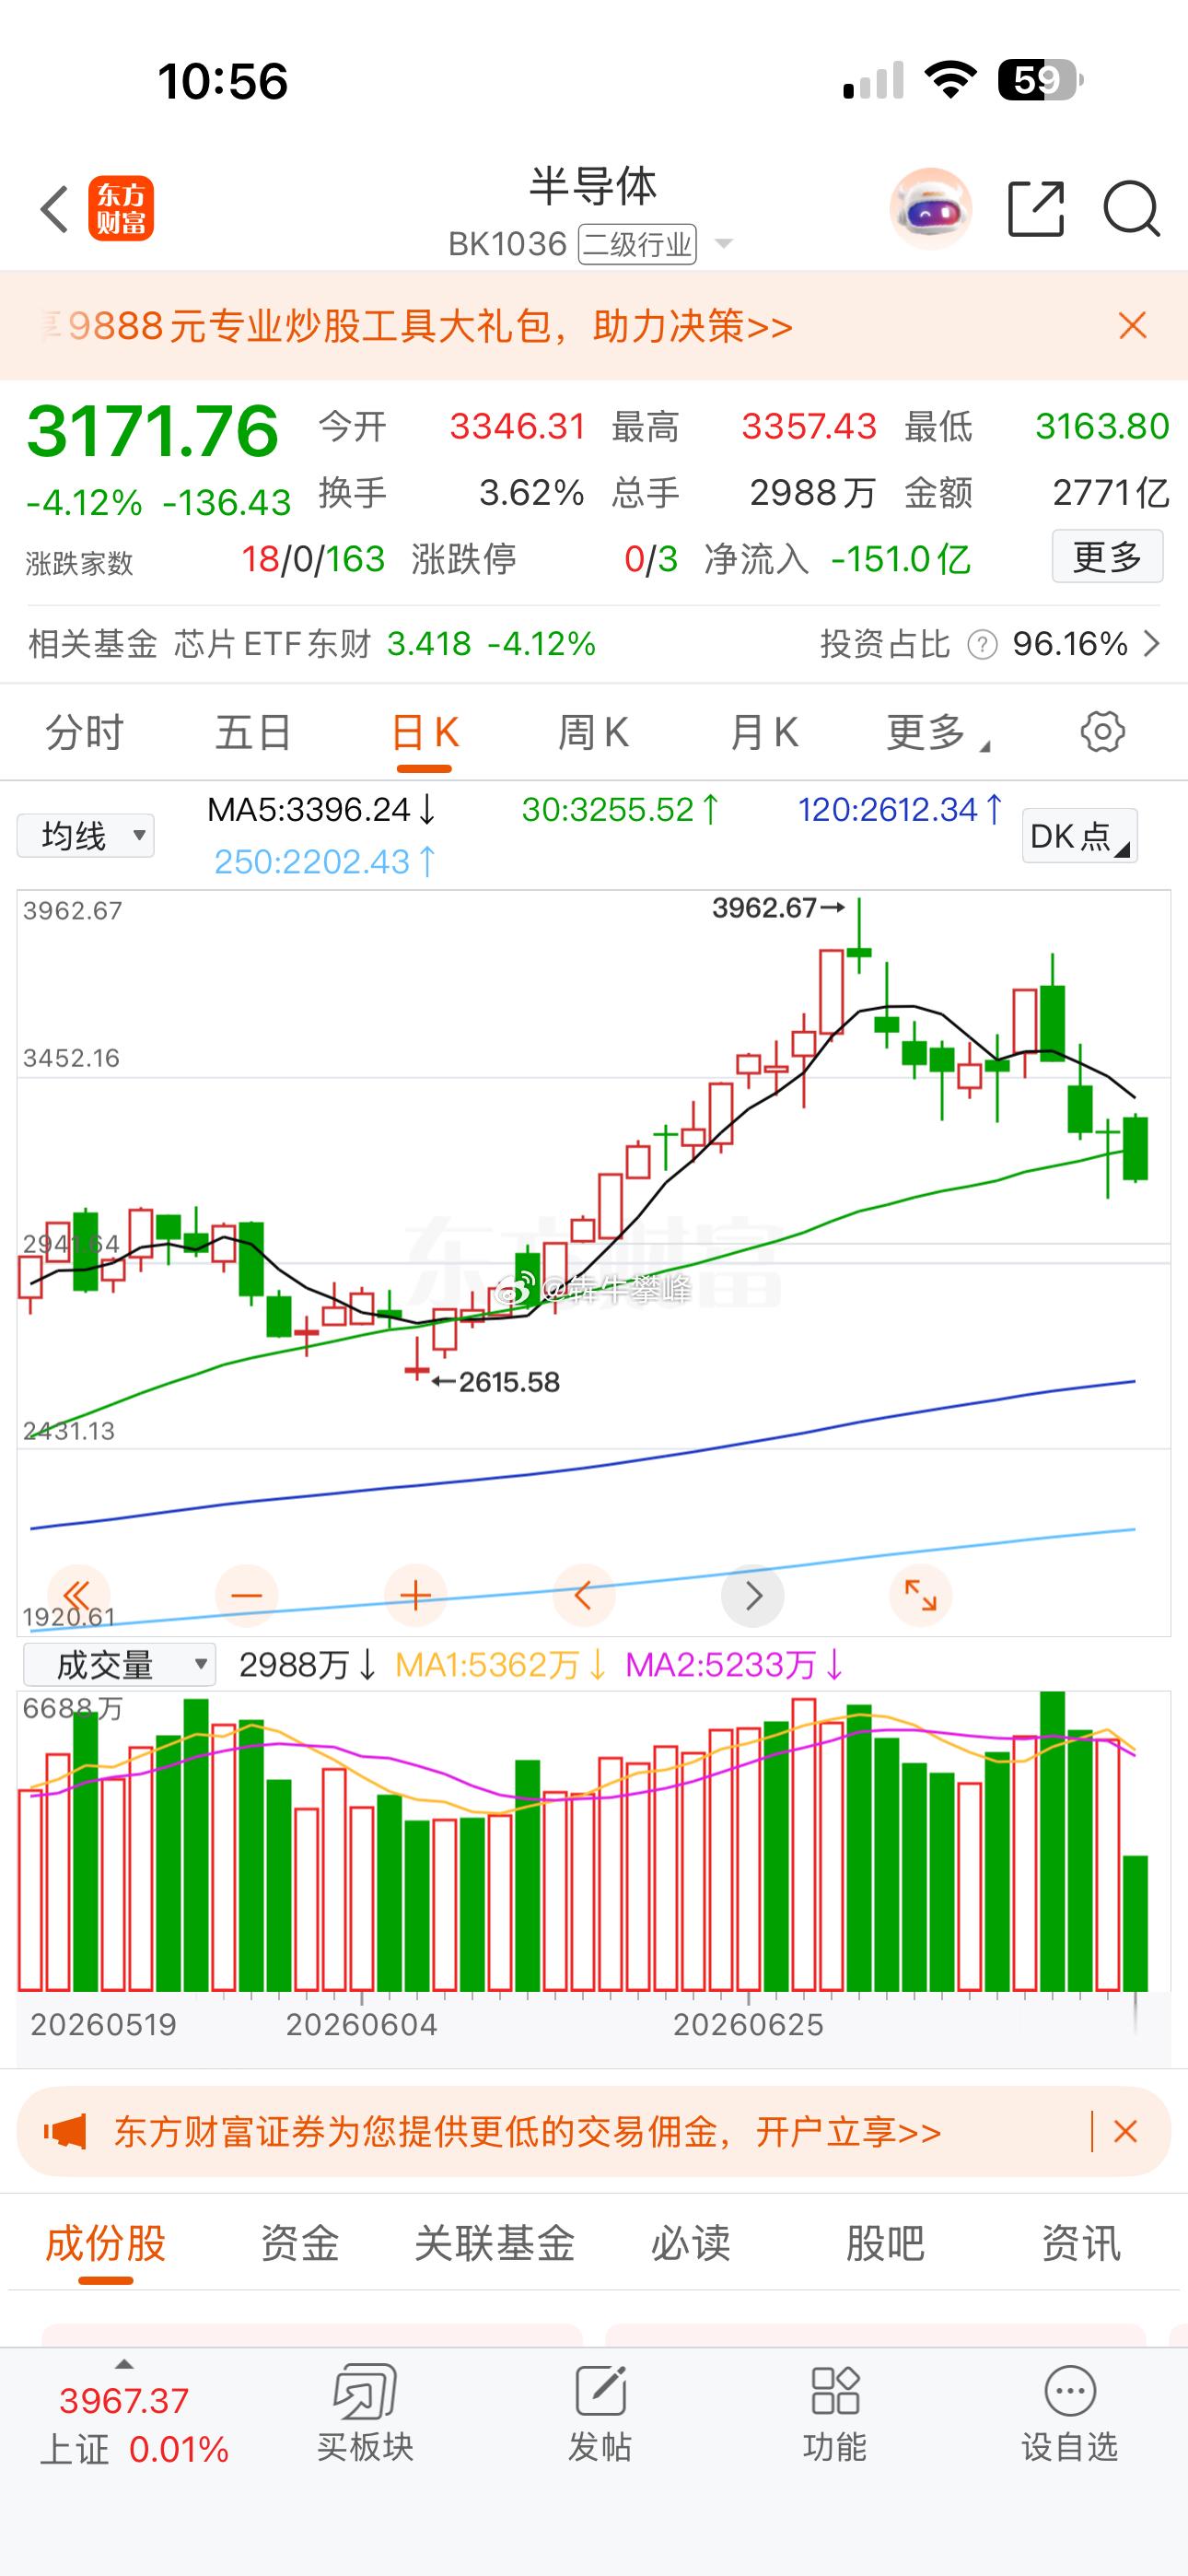Open the AI robot assistant

931,209
